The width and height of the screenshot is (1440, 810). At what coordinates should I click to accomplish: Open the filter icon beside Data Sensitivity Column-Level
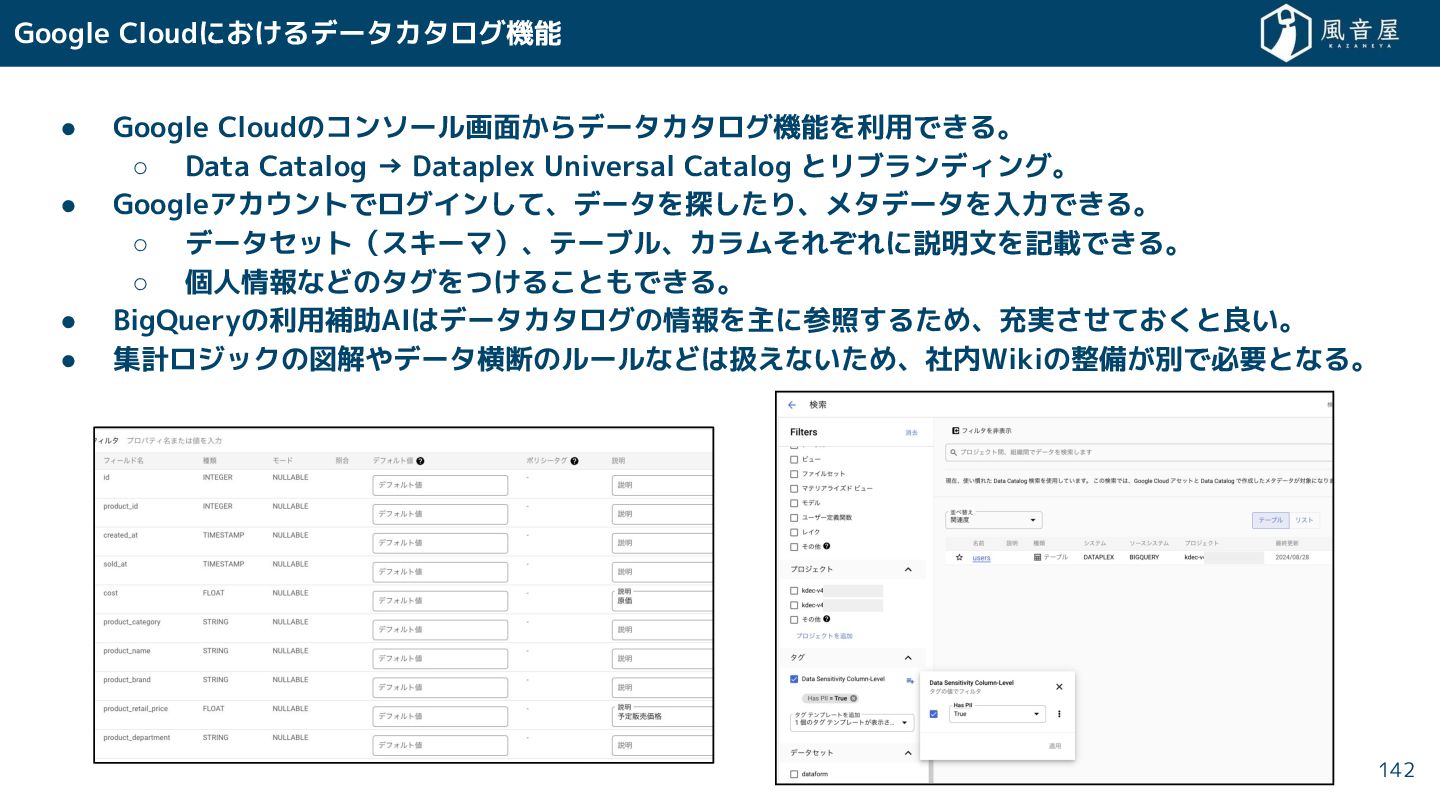910,680
